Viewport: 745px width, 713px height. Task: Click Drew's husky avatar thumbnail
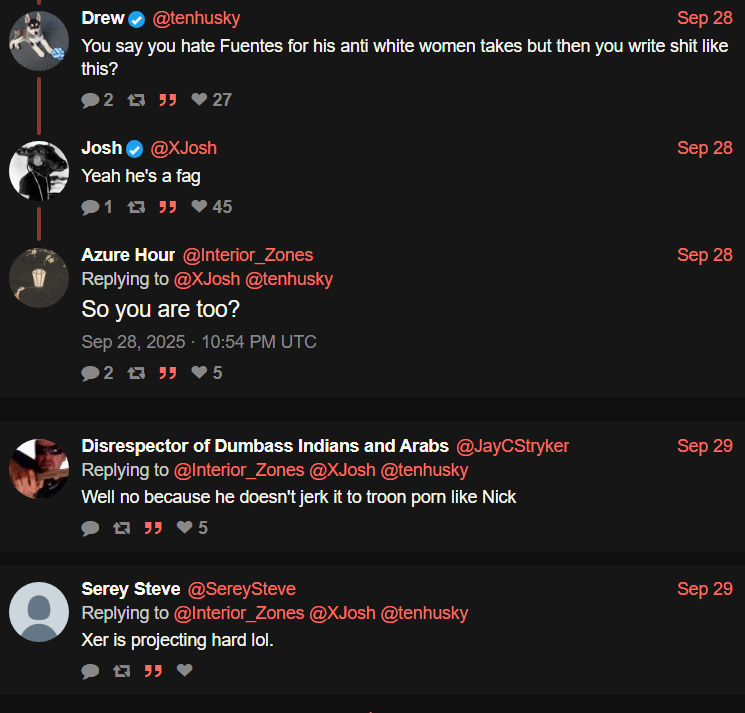(38, 41)
